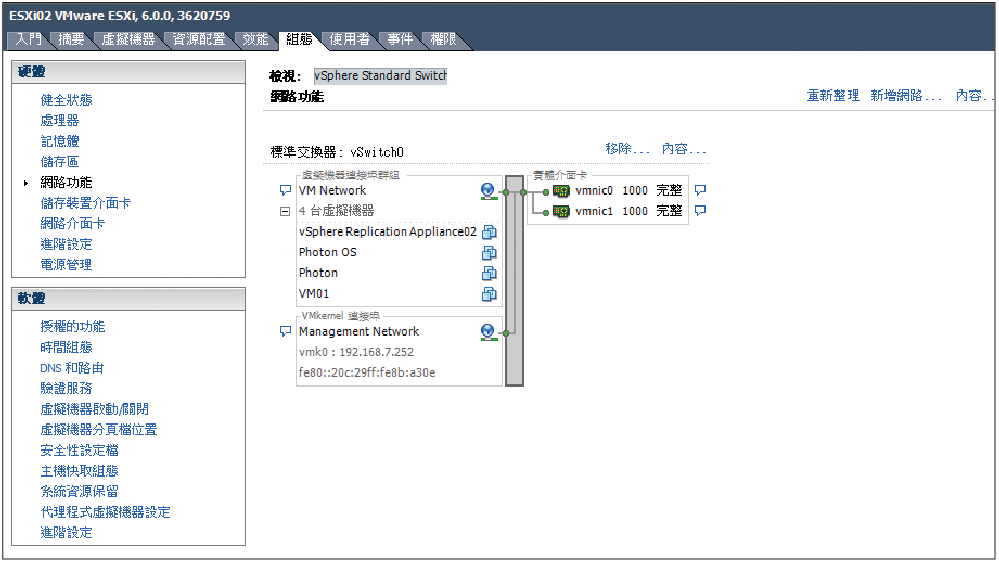Collapse the 4 virtual machines list

(285, 211)
